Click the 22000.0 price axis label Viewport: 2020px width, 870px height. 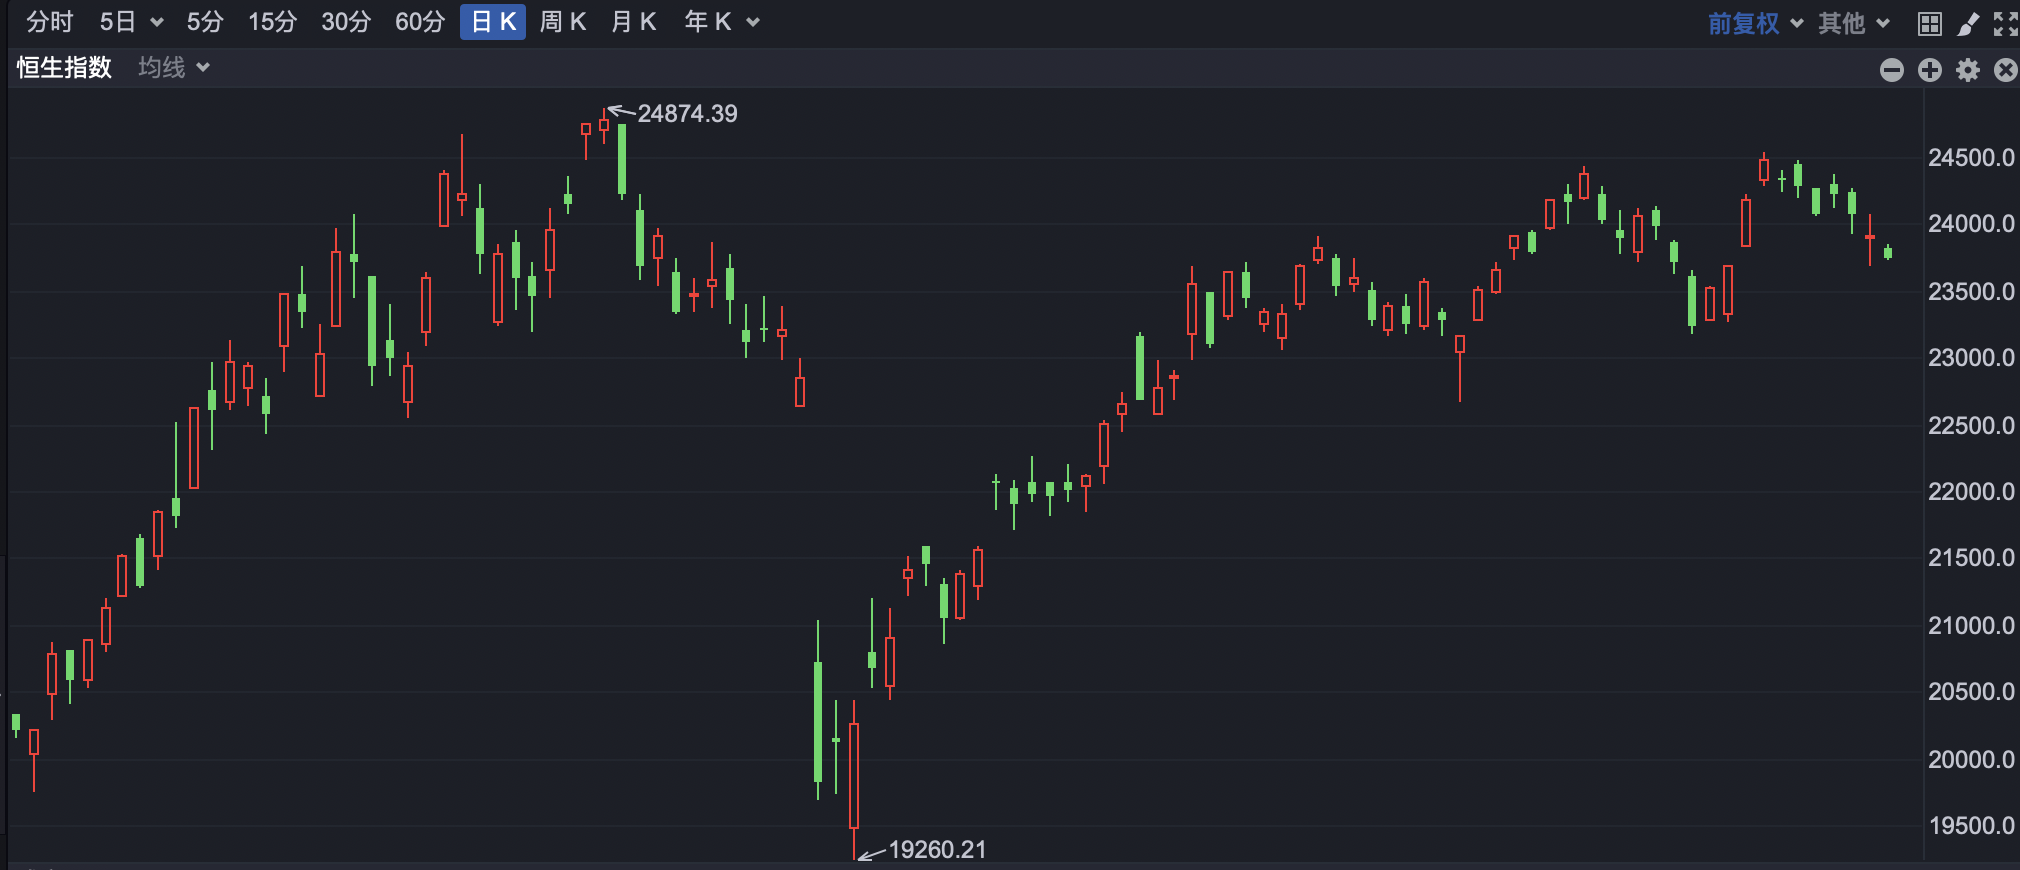point(1971,491)
